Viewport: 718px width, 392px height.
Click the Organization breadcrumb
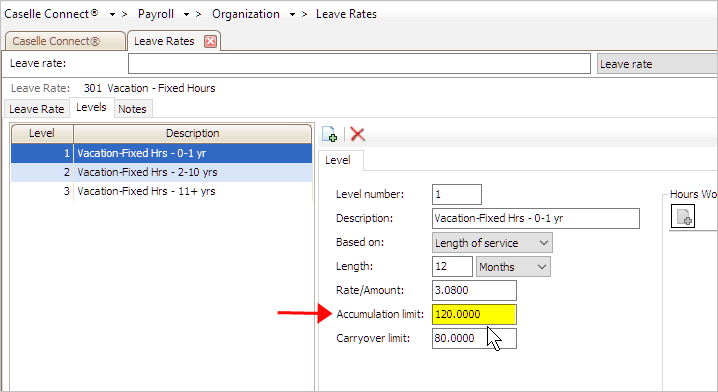(x=246, y=14)
